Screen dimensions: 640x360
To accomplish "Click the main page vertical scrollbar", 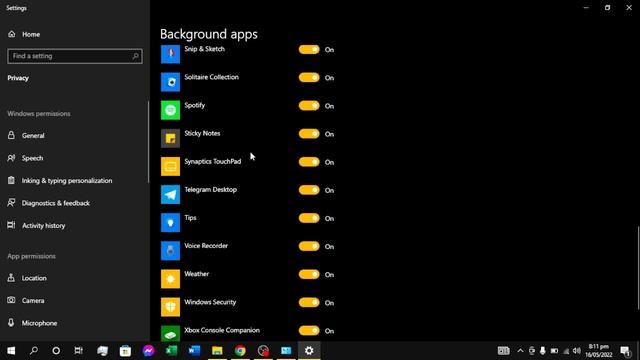I will (638, 268).
